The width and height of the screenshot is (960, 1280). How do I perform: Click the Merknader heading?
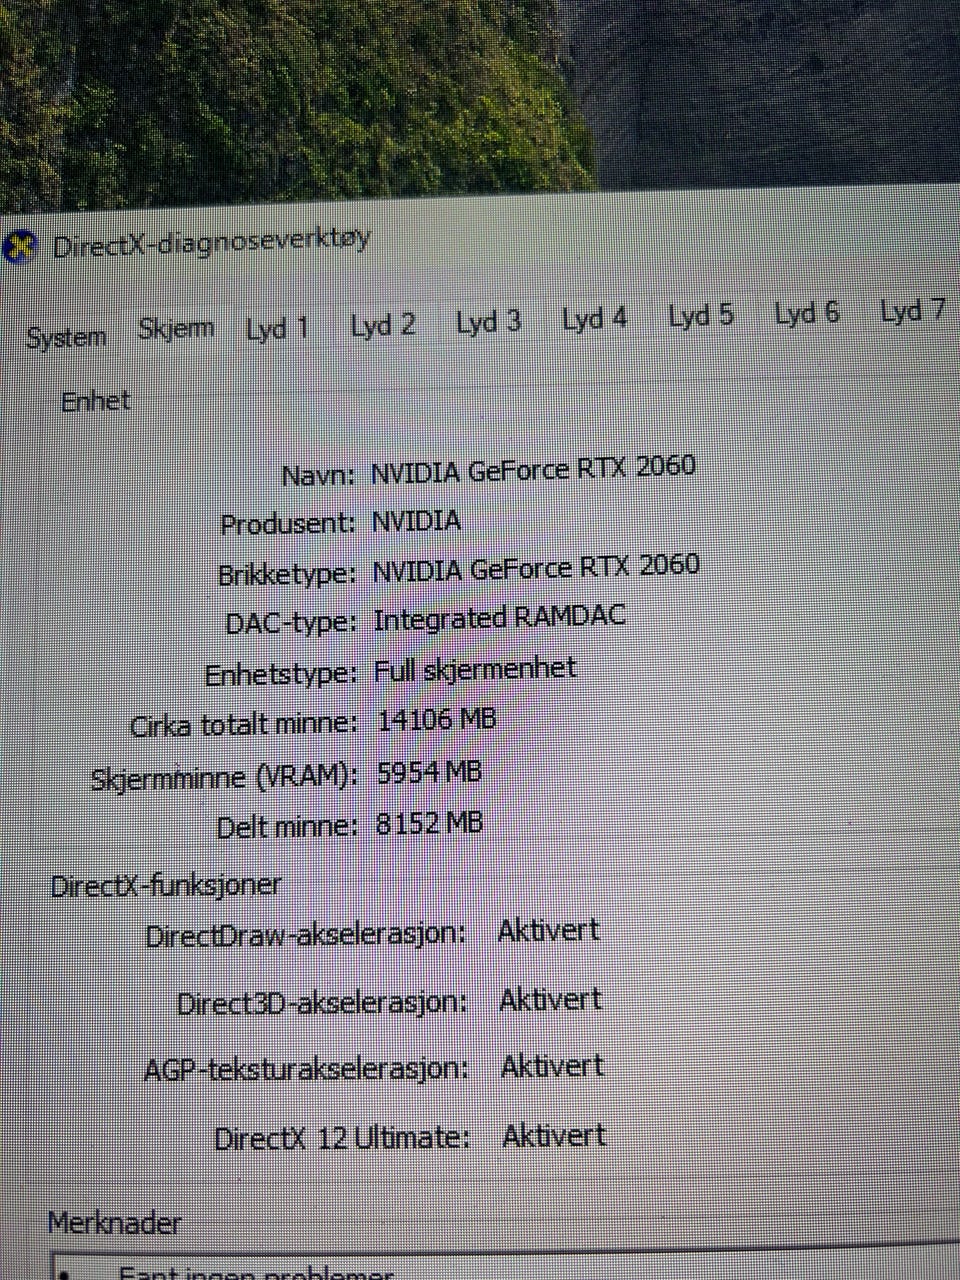114,1223
